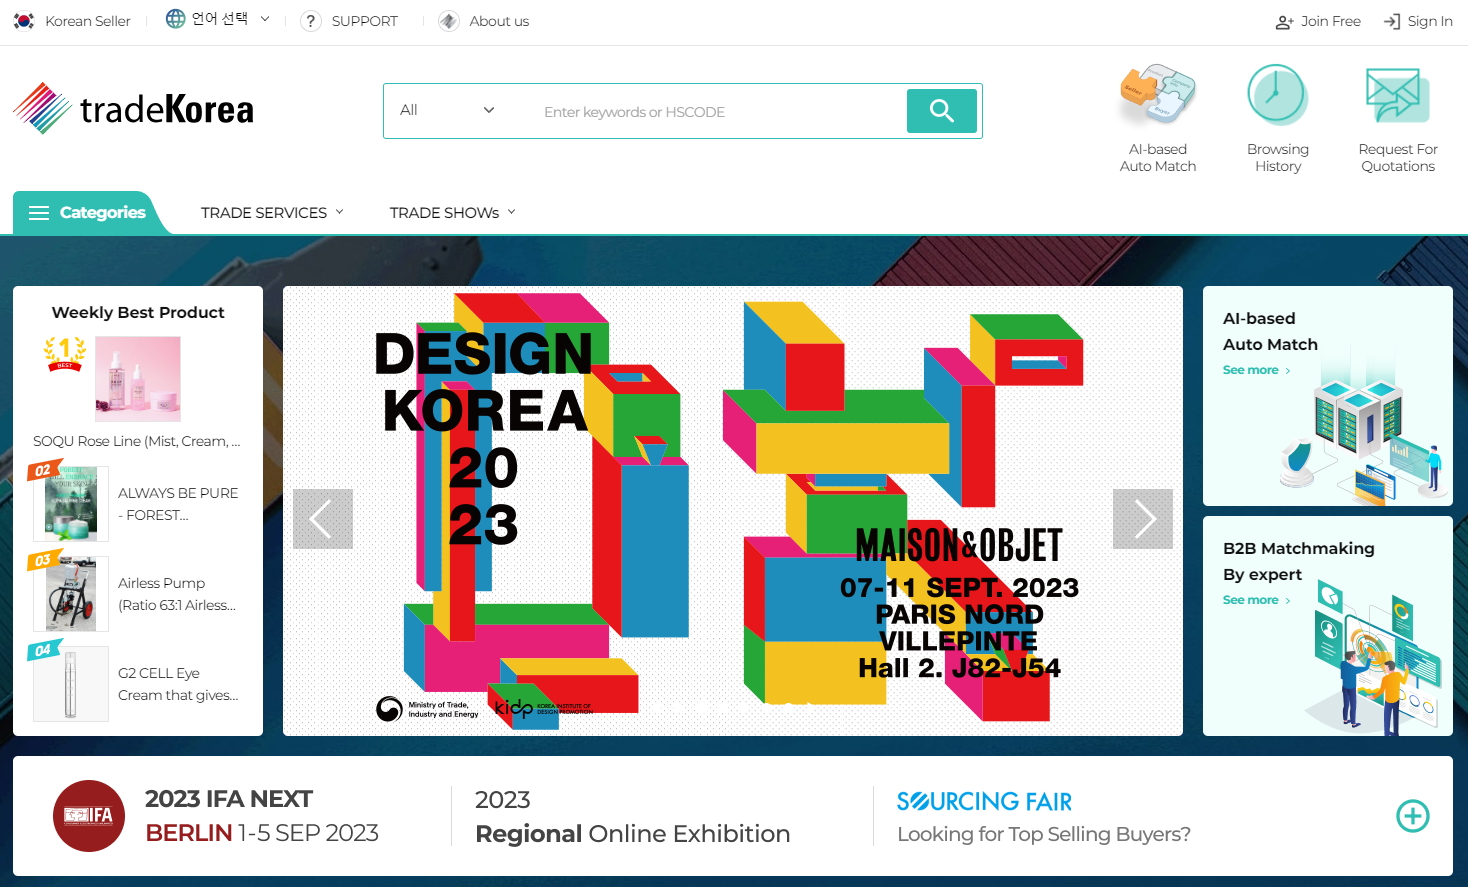Click the SUPPORT question mark icon
1468x887 pixels.
pos(311,21)
